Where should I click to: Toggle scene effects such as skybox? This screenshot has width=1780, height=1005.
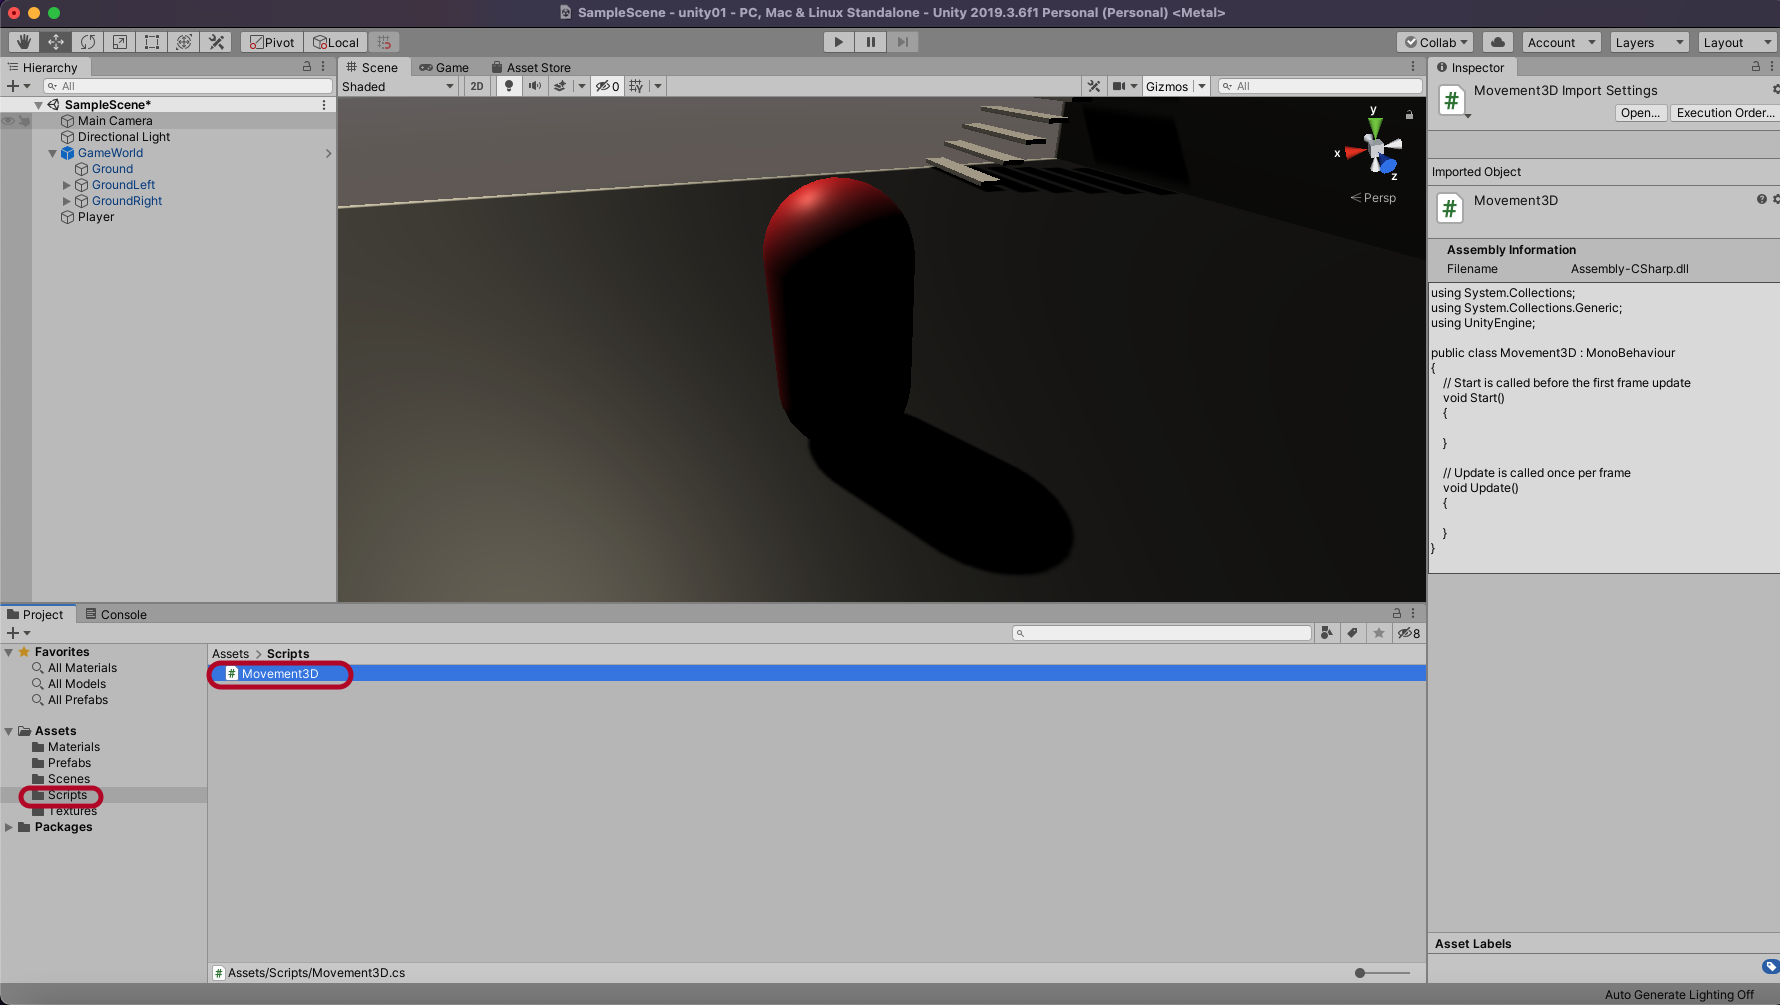point(560,86)
